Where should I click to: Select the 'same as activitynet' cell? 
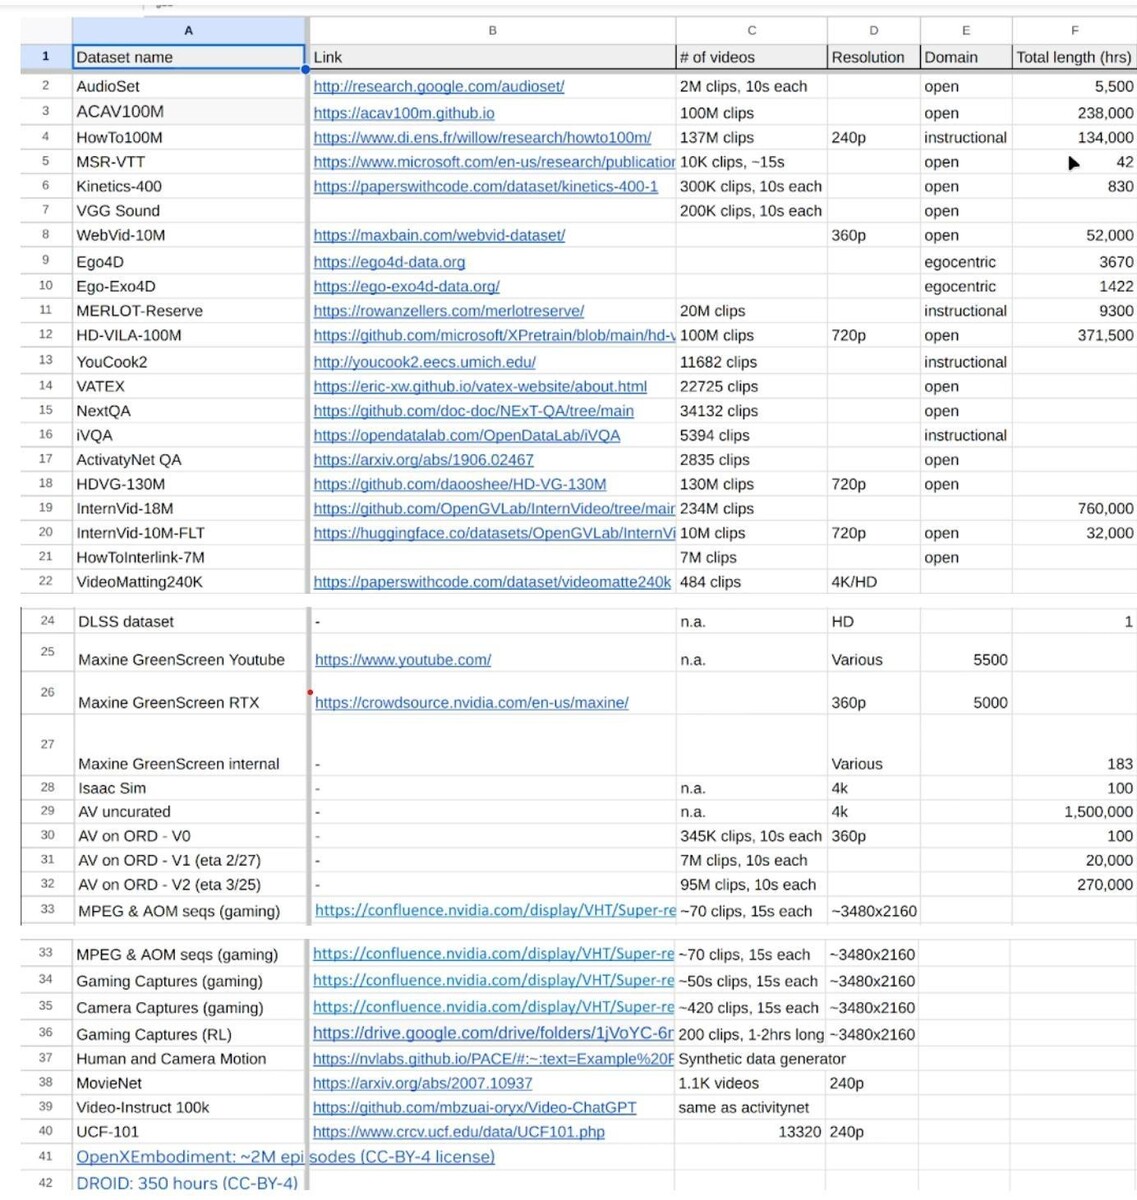750,1107
